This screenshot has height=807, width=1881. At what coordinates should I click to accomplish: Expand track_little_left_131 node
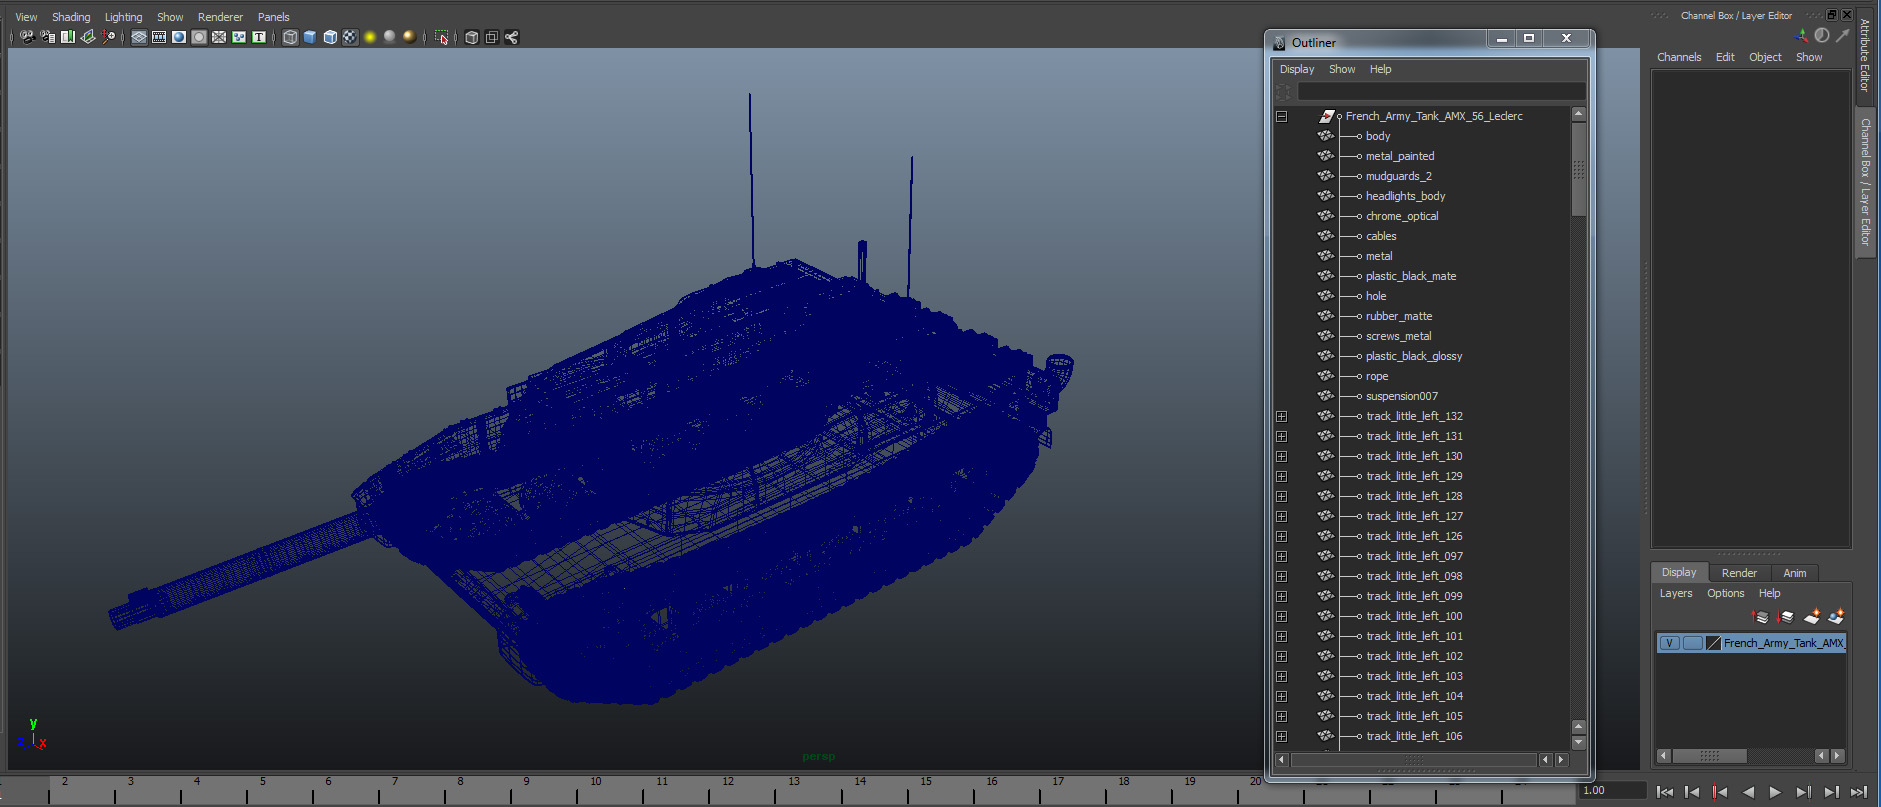tap(1281, 436)
